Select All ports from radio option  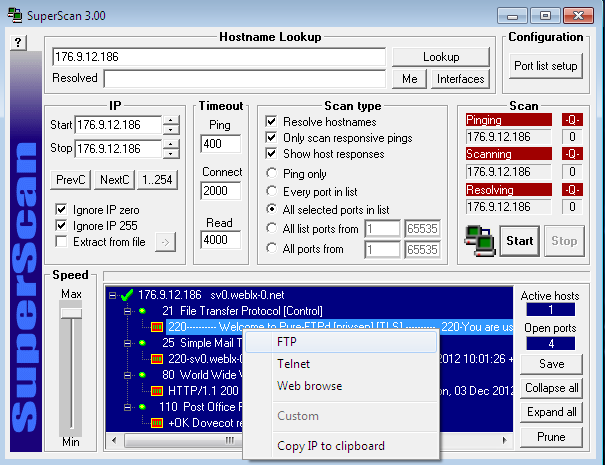coord(272,248)
